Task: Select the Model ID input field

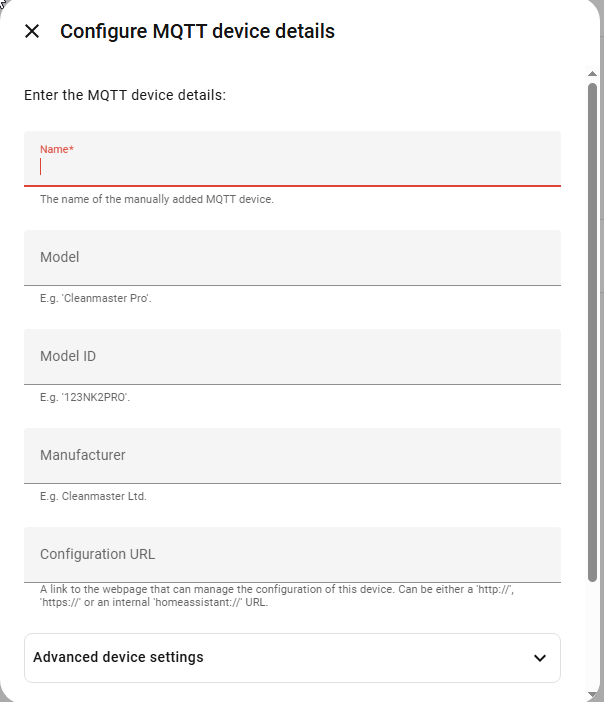Action: click(292, 356)
